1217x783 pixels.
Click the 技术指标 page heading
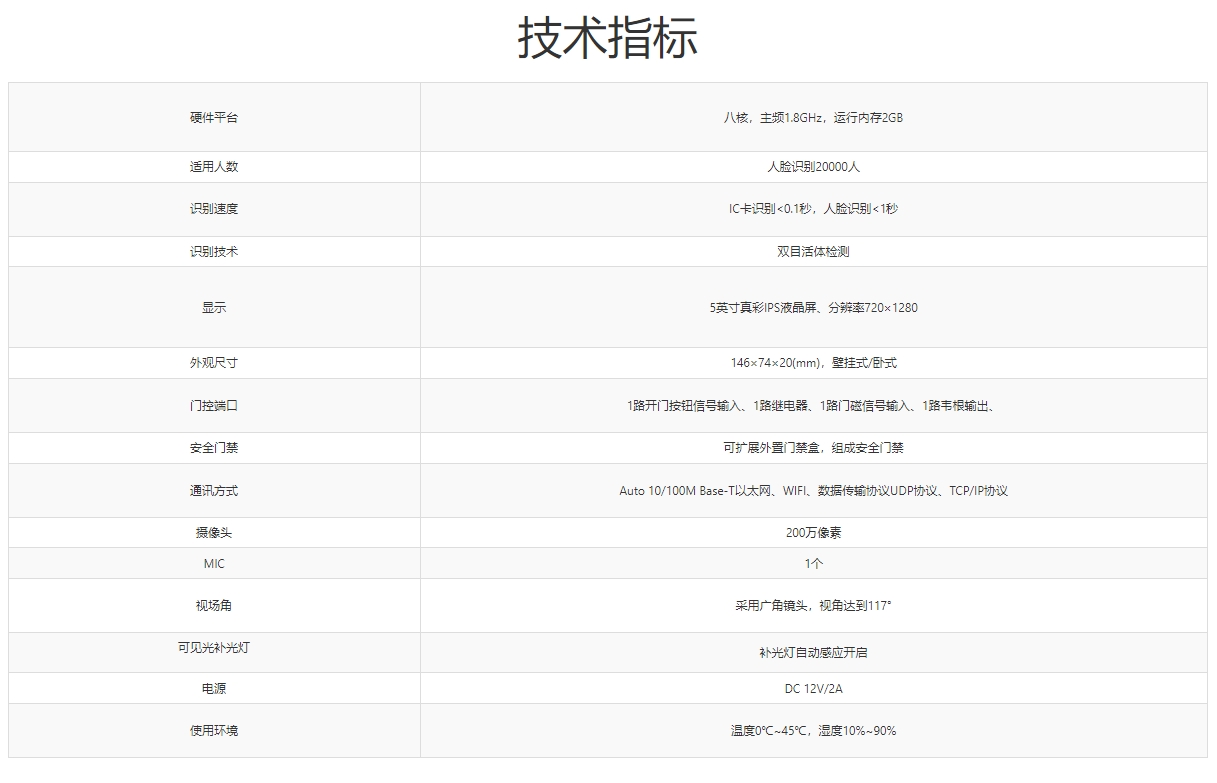pos(607,39)
